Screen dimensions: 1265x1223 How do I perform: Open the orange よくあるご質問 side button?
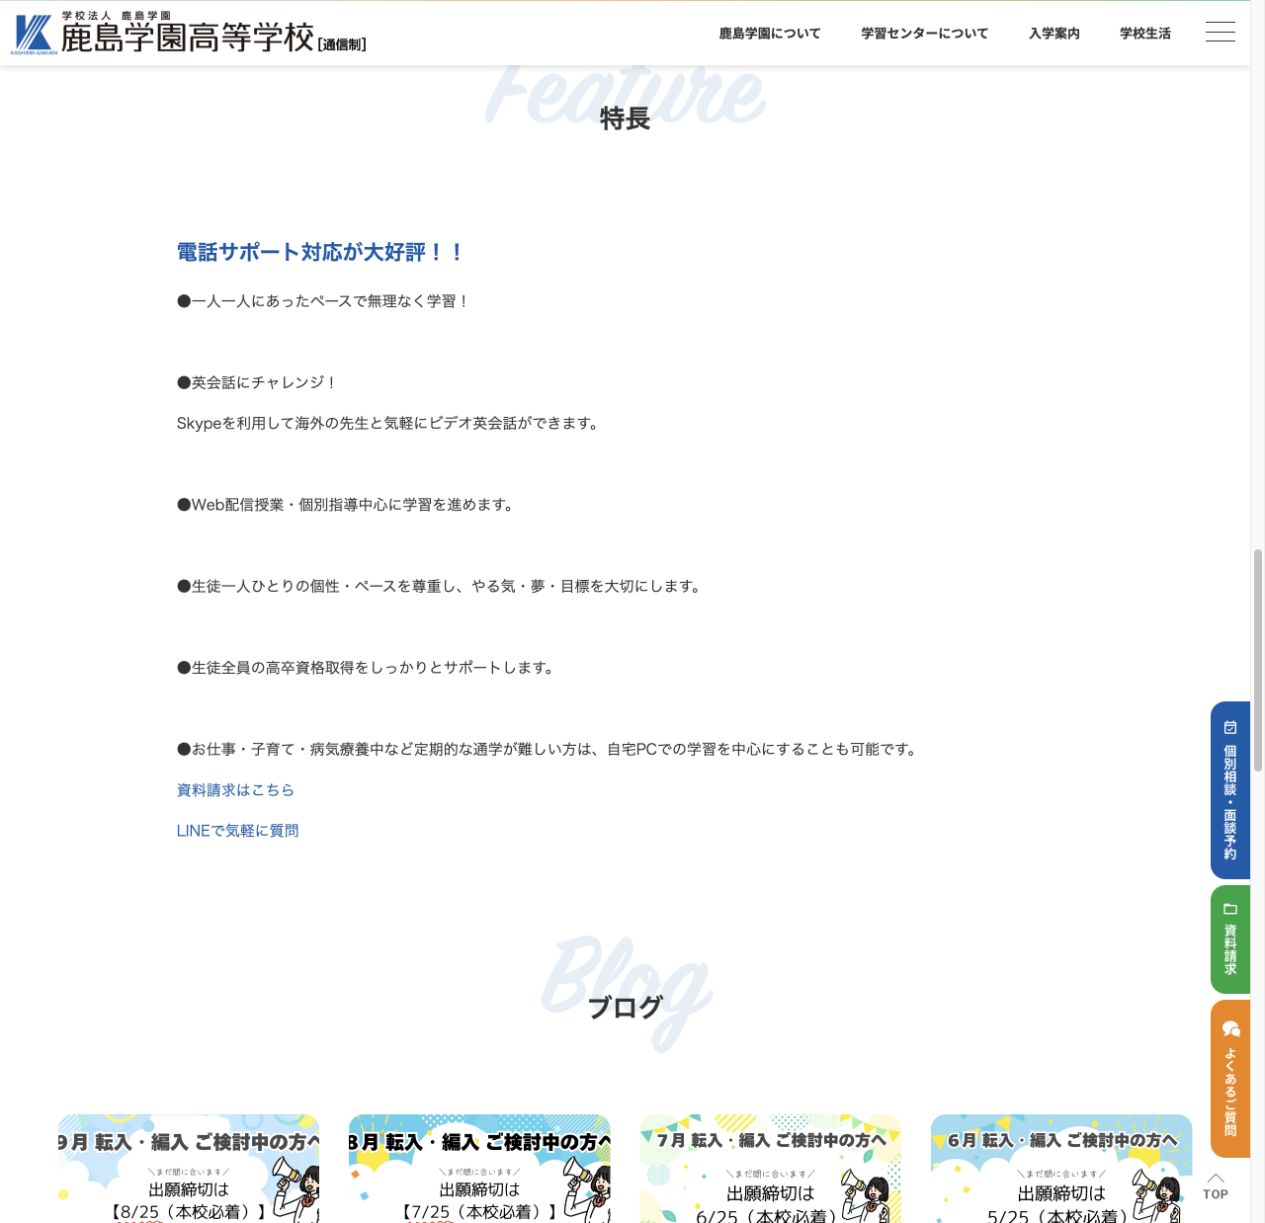[x=1230, y=1079]
